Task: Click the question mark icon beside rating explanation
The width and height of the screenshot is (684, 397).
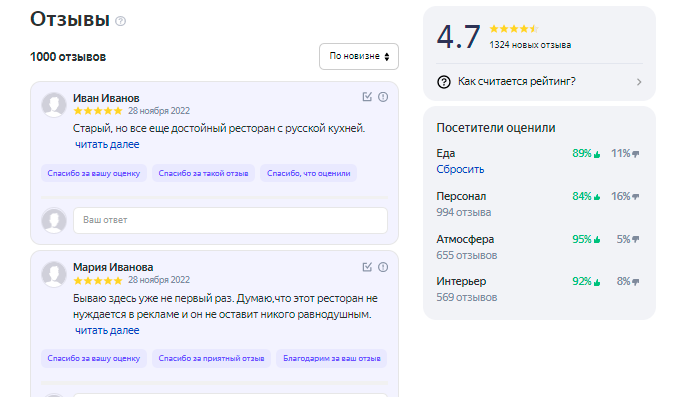Action: [444, 82]
